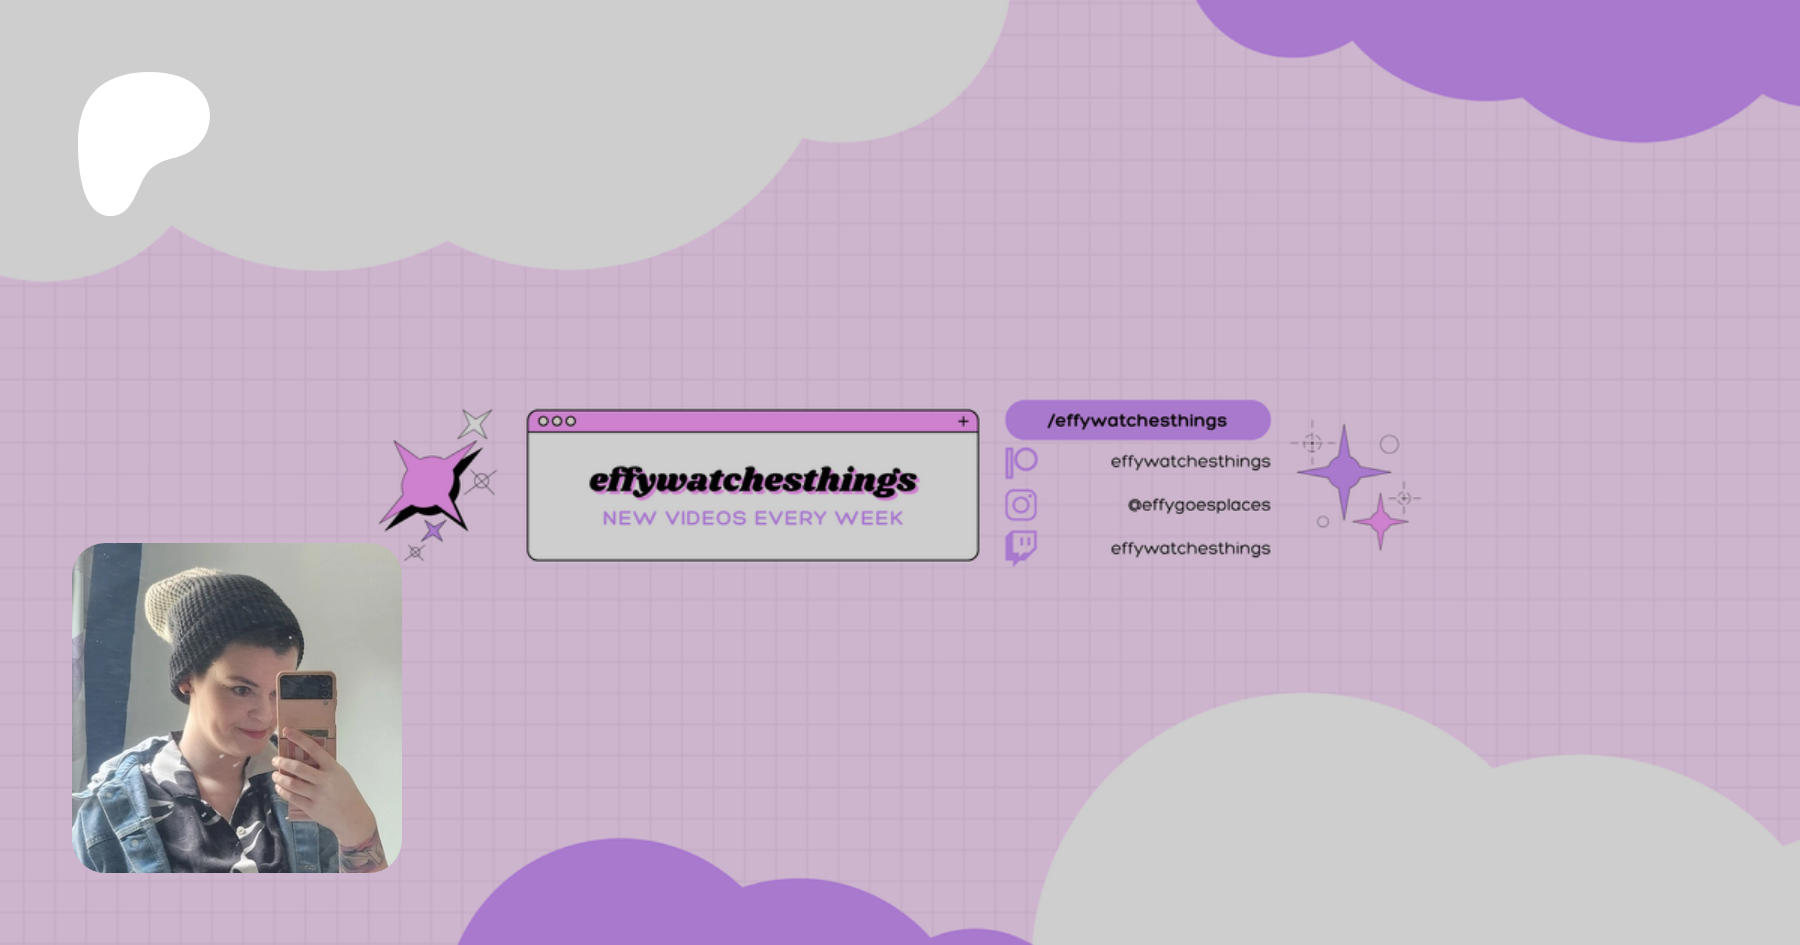Viewport: 1800px width, 945px height.
Task: Open the effywatchesthings handle beside Patreon icon
Action: (x=1190, y=462)
